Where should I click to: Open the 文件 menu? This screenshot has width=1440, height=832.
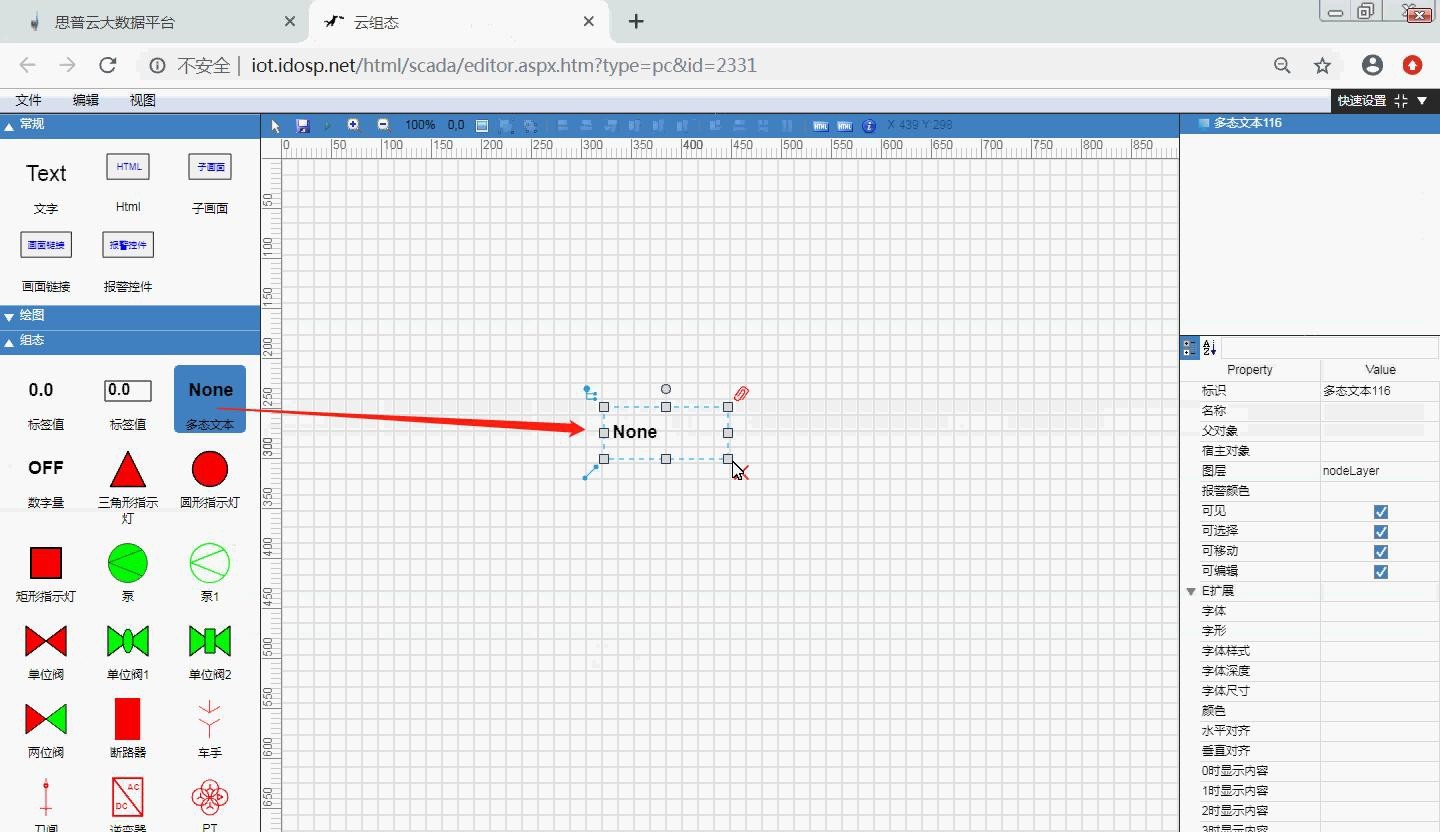[28, 100]
